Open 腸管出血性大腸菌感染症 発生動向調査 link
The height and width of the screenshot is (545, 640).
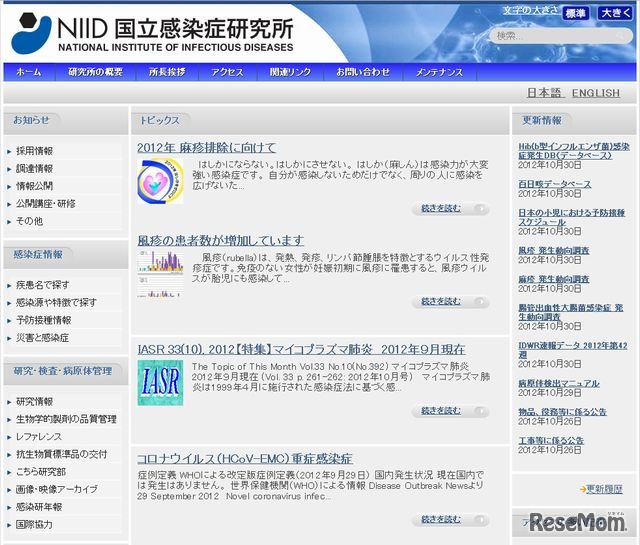(571, 312)
